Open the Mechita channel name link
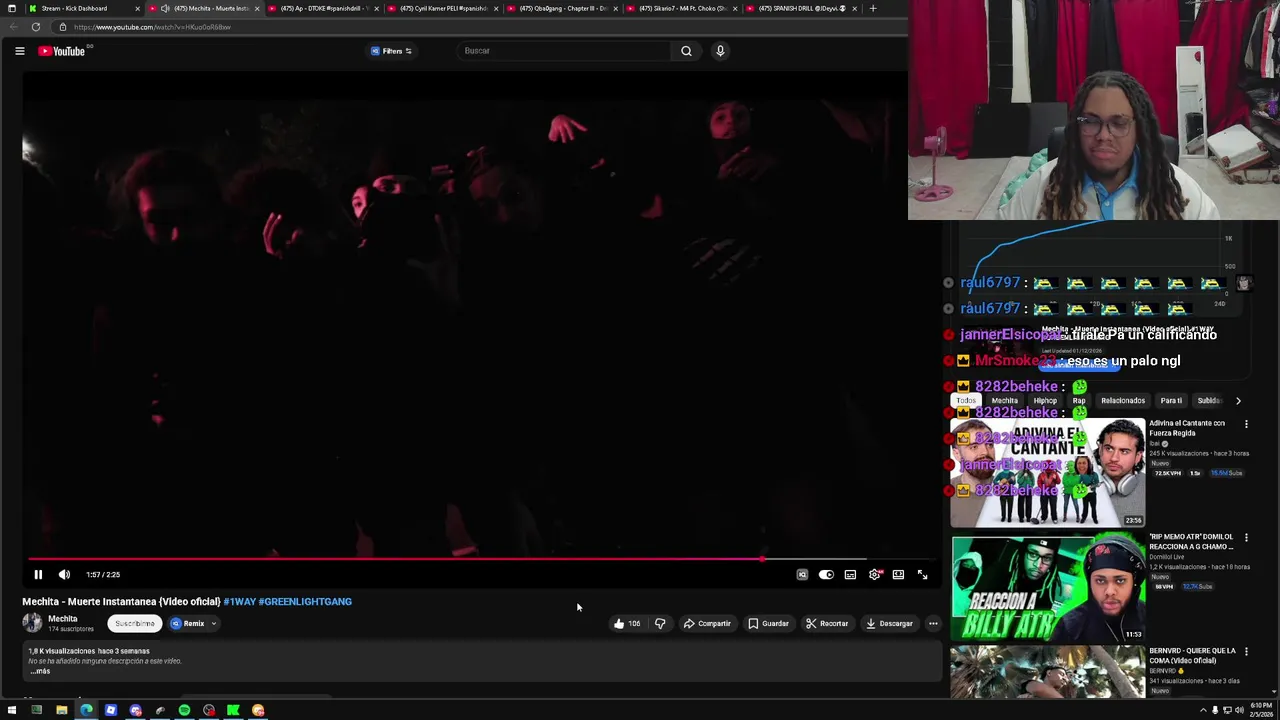The image size is (1280, 720). click(62, 619)
